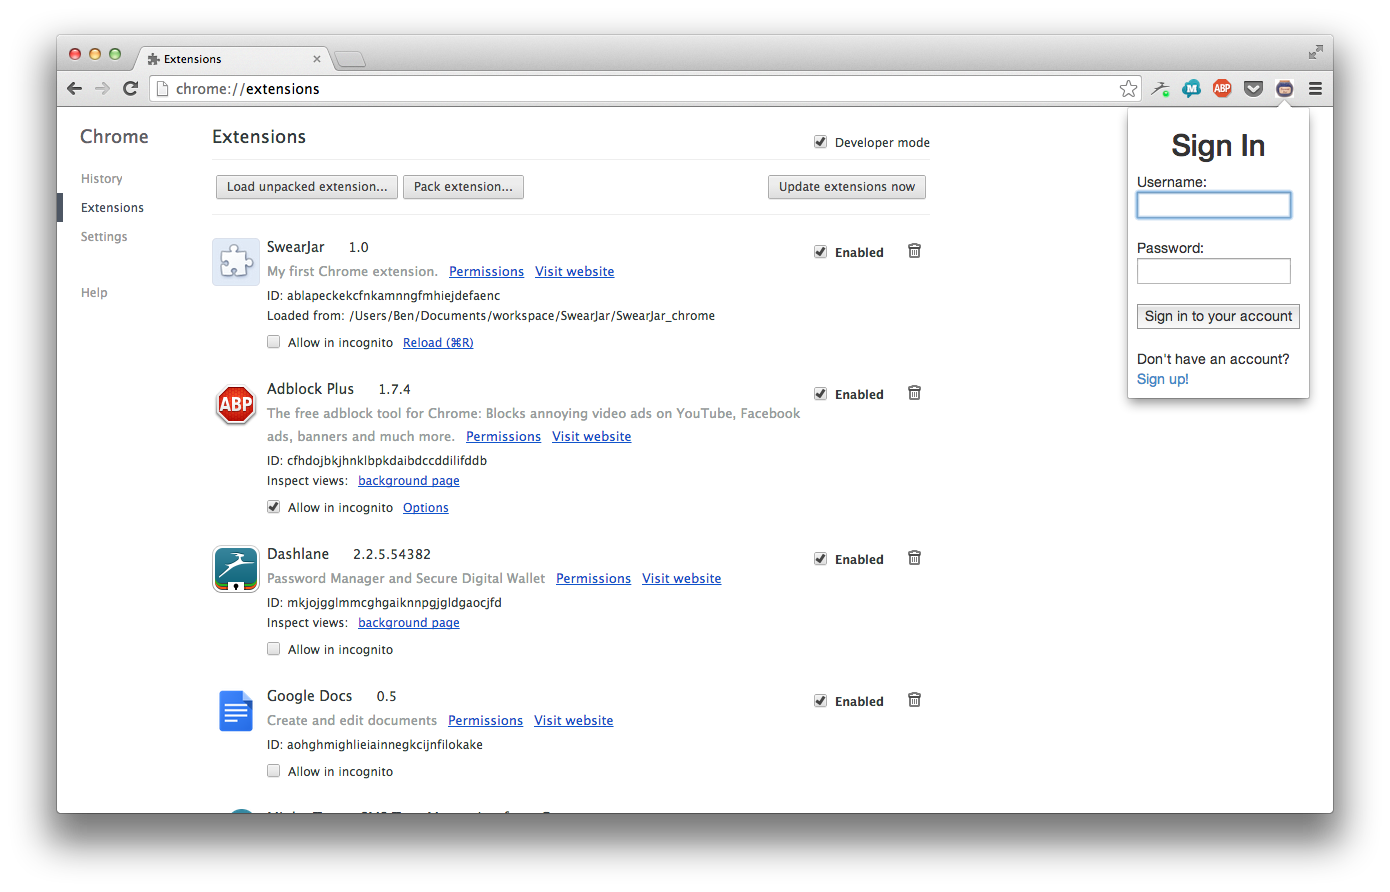Uncheck Allow in incognito for Adblock Plus
Image resolution: width=1390 pixels, height=892 pixels.
pos(273,507)
